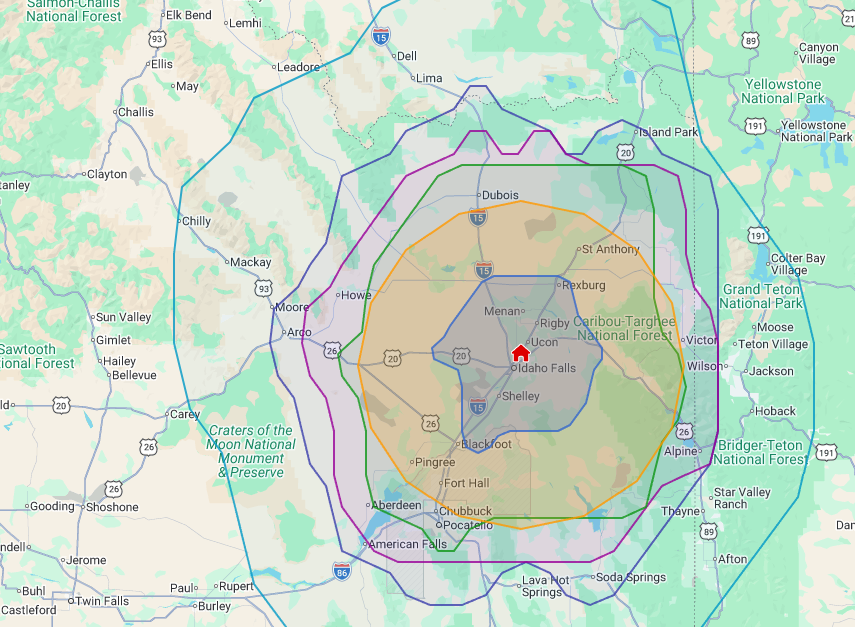Viewport: 855px width, 627px height.
Task: Click the US 89 shield near Canyon Village
Action: 750,40
